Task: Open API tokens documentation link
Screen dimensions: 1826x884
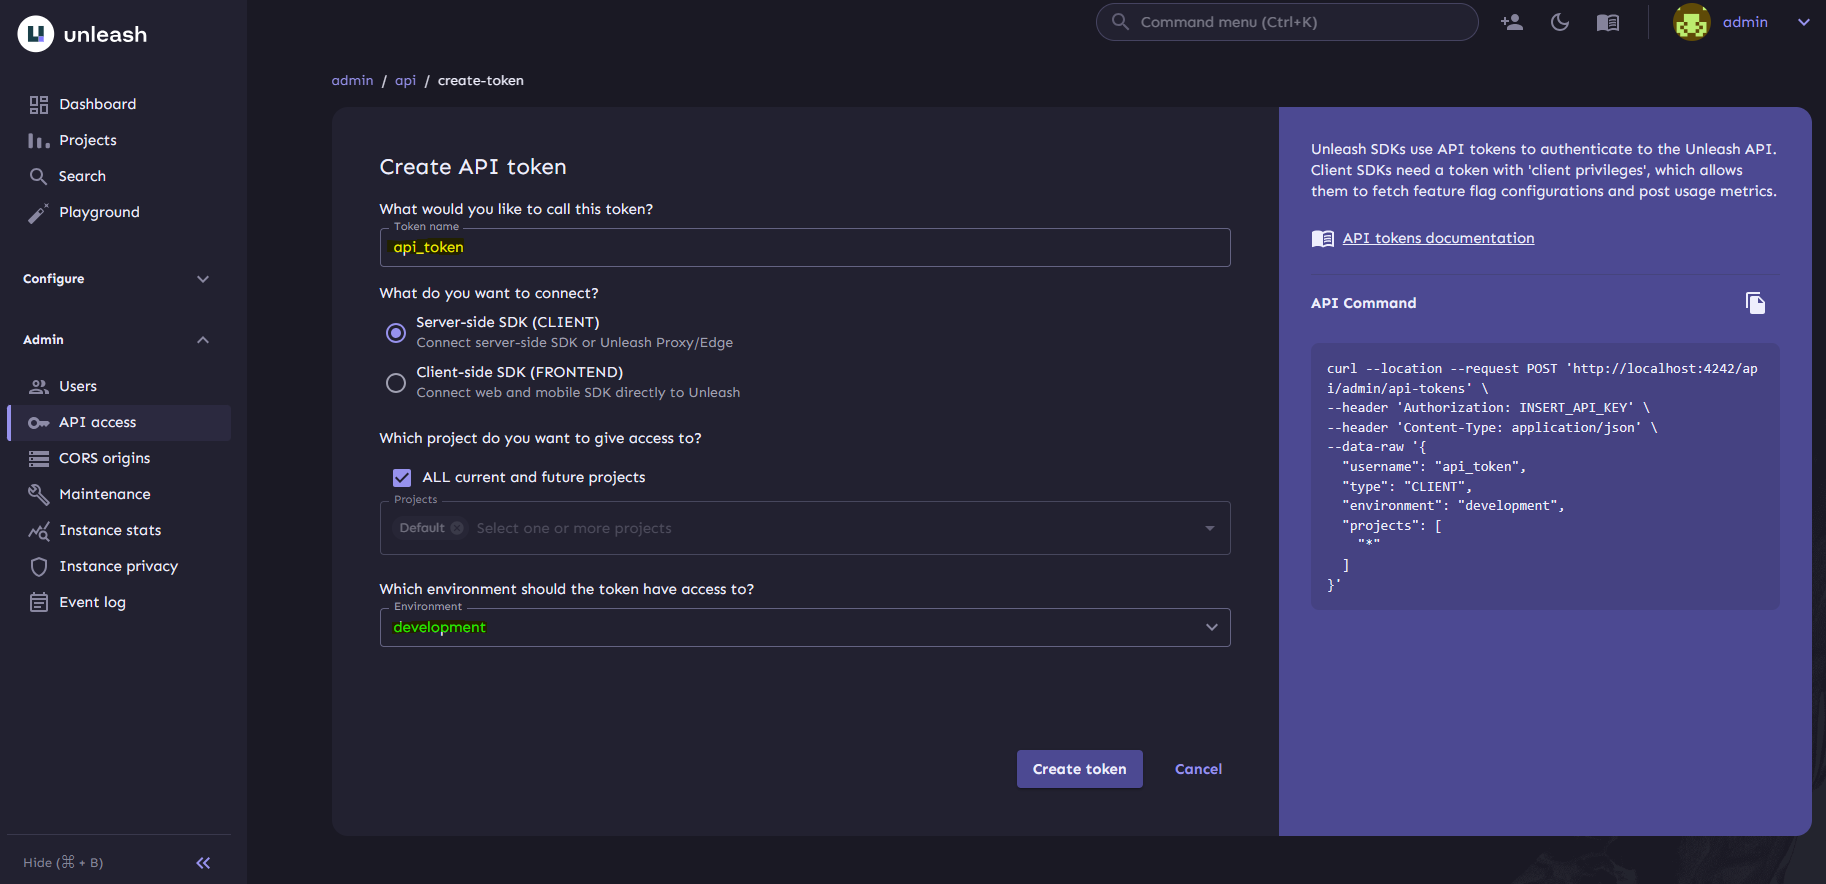Action: [x=1437, y=238]
